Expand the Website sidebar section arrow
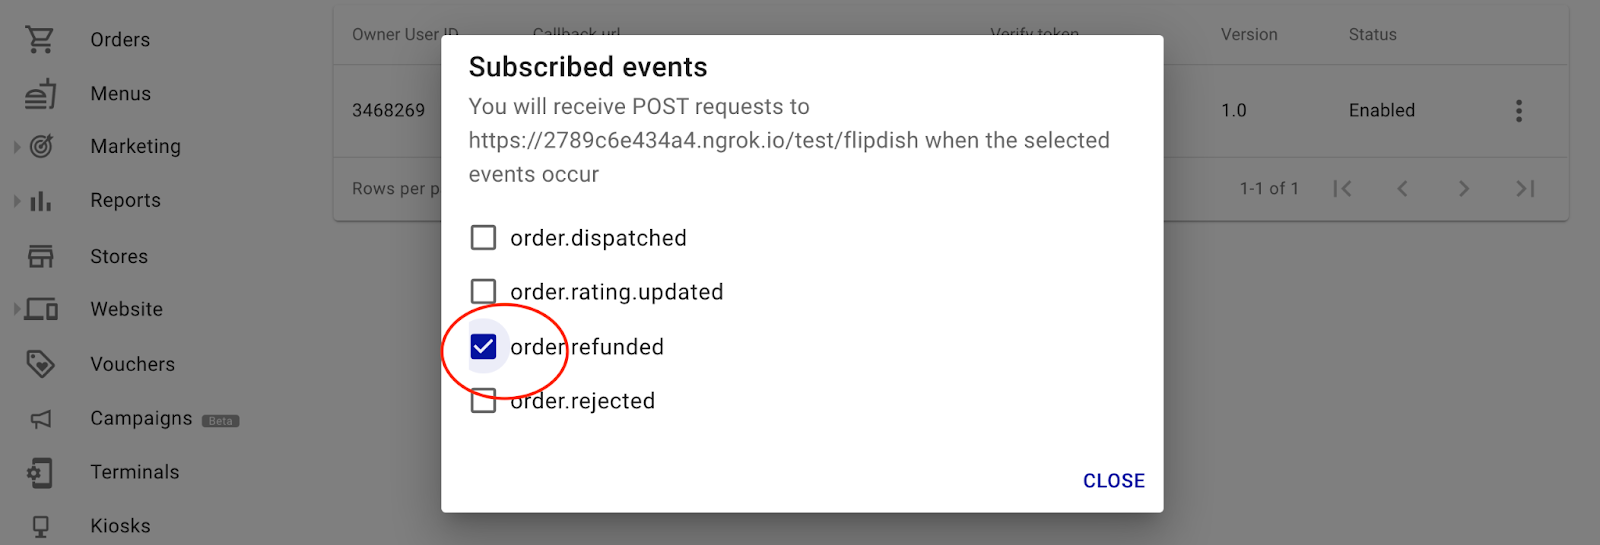Viewport: 1600px width, 545px height. 17,309
